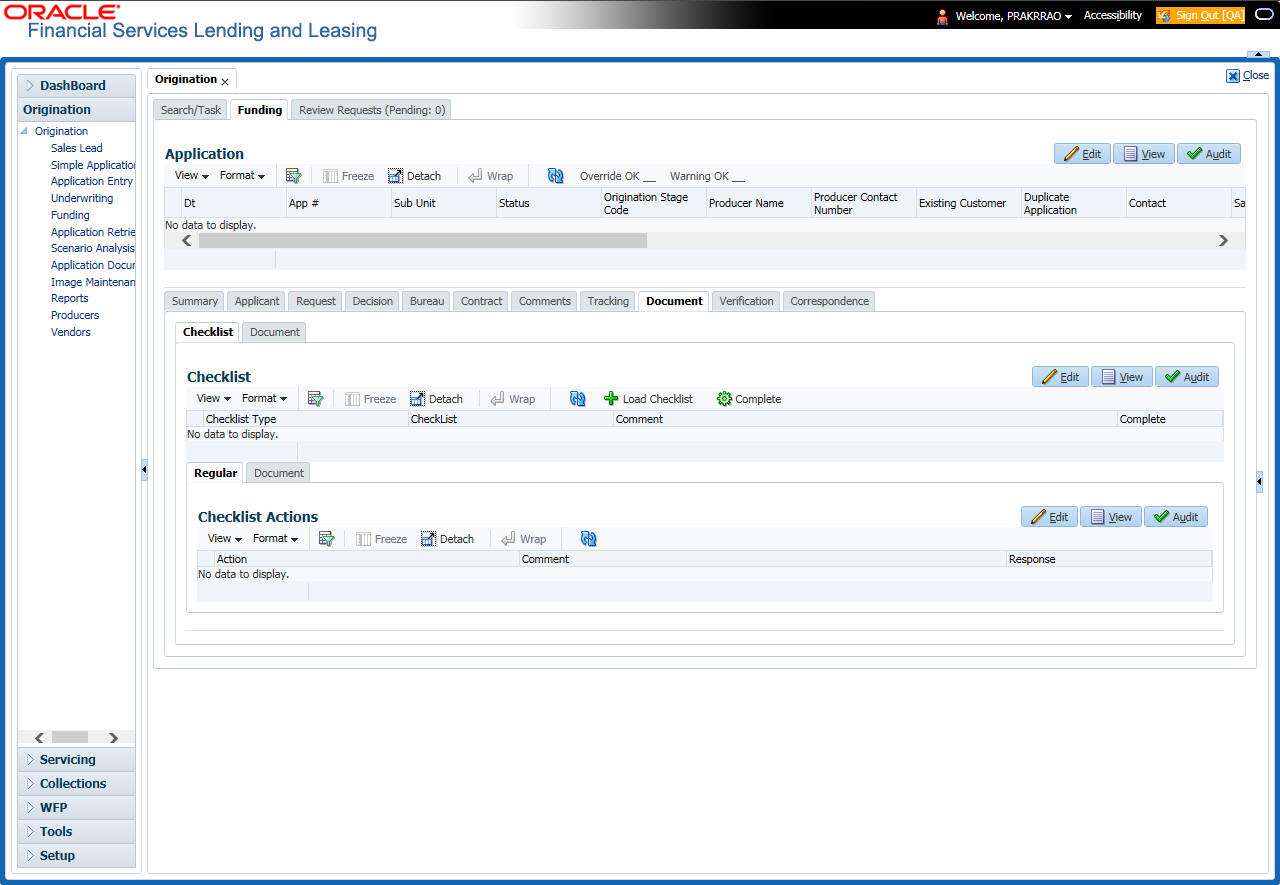The height and width of the screenshot is (885, 1280).
Task: Expand the Setup accordion section
Action: pos(76,856)
